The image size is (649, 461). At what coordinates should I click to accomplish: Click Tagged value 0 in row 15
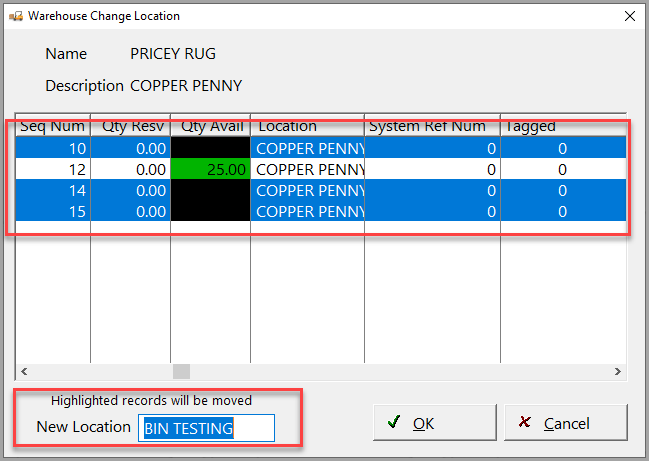click(x=563, y=211)
